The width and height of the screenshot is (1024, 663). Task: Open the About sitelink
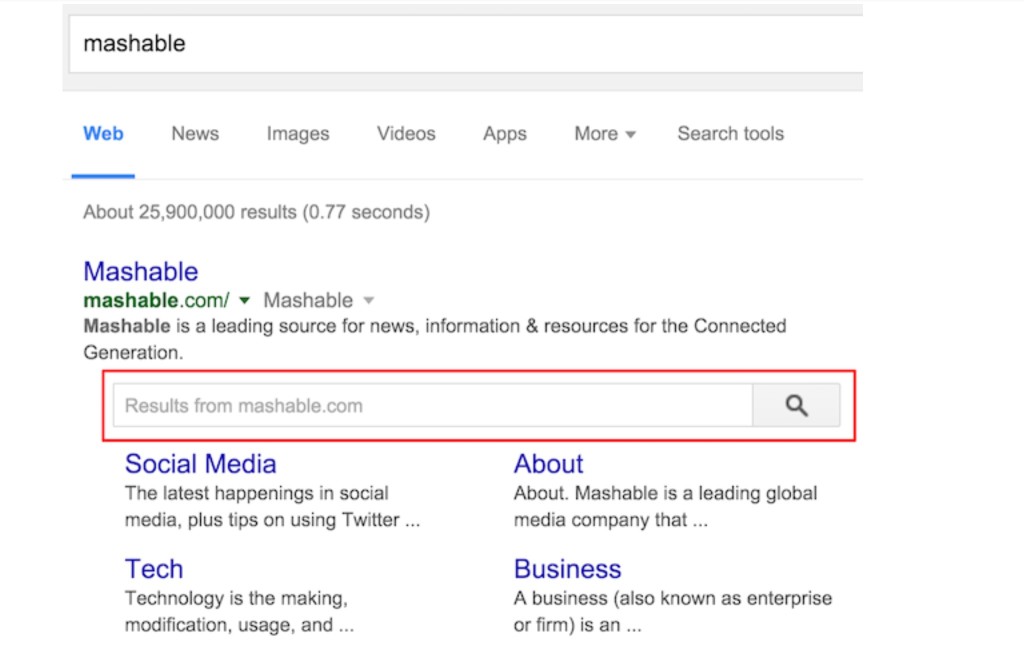click(548, 464)
